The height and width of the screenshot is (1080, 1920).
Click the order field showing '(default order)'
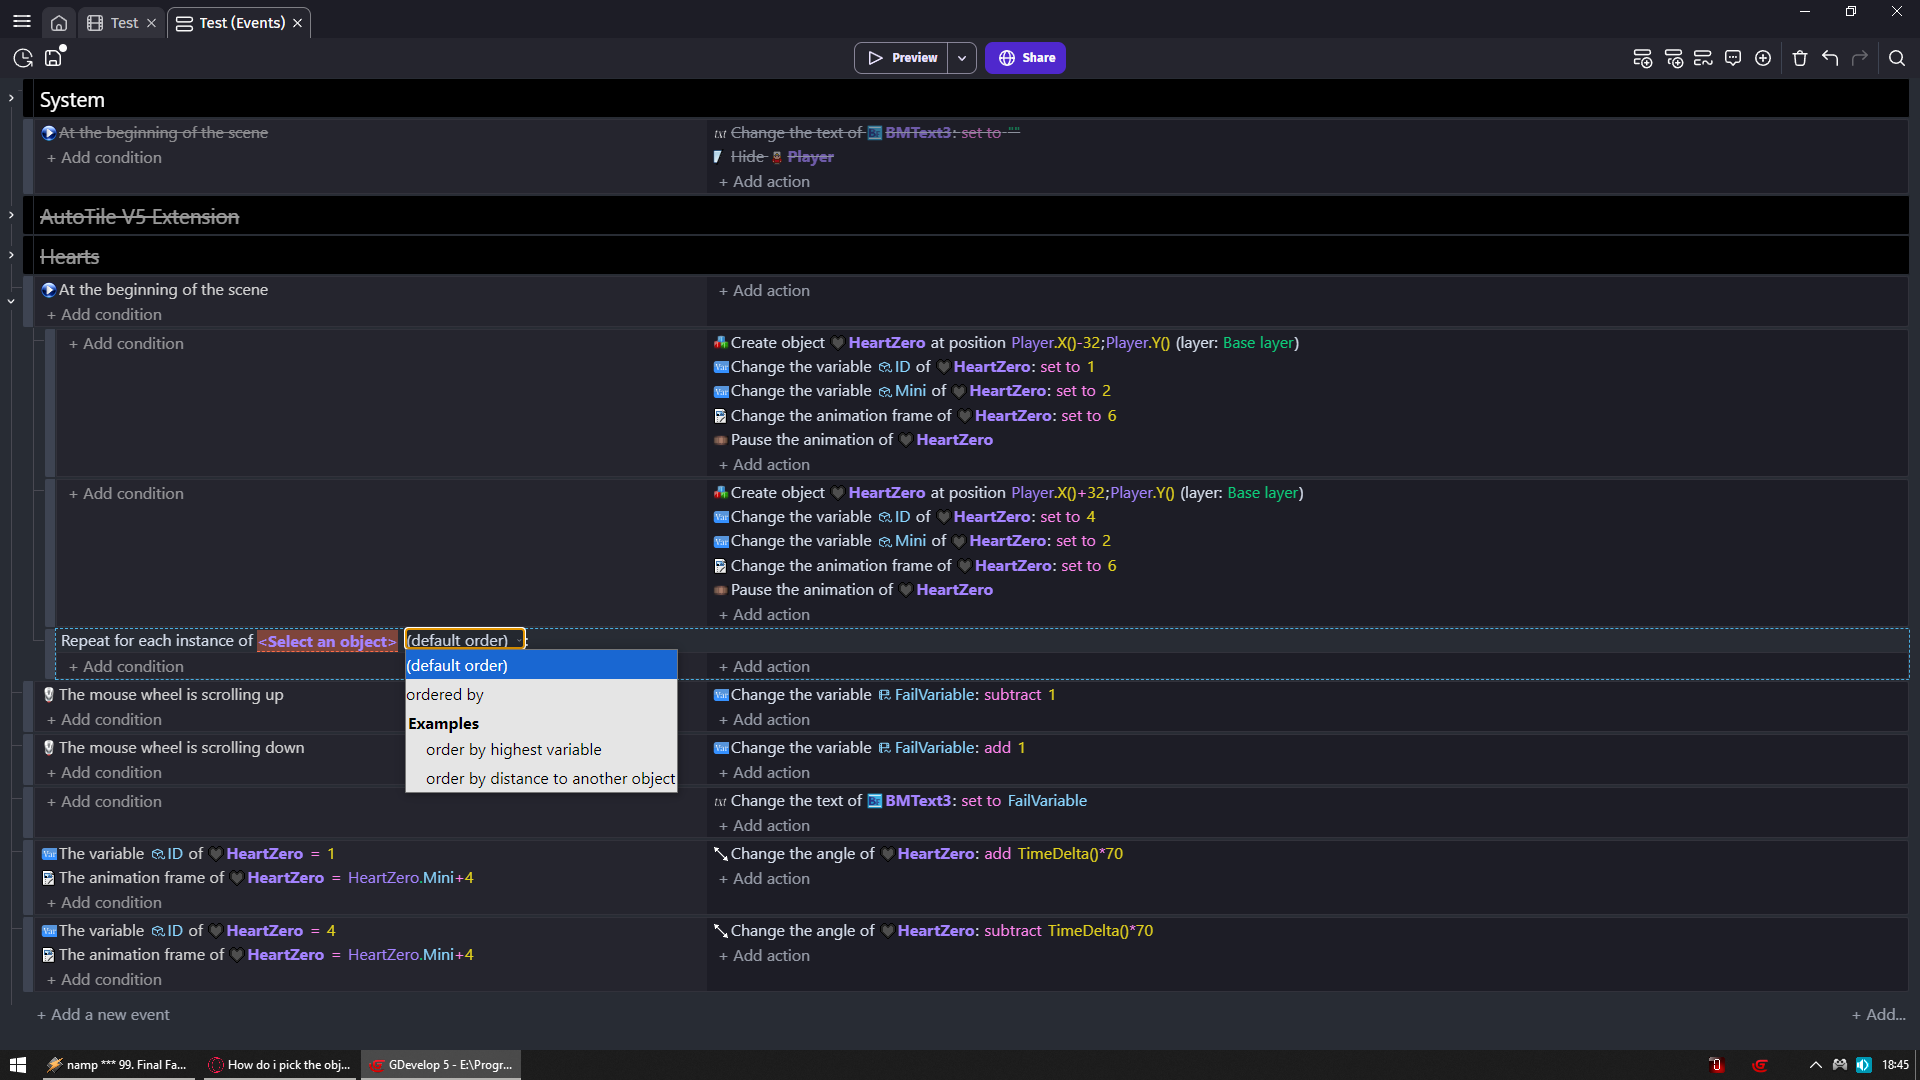(x=464, y=640)
